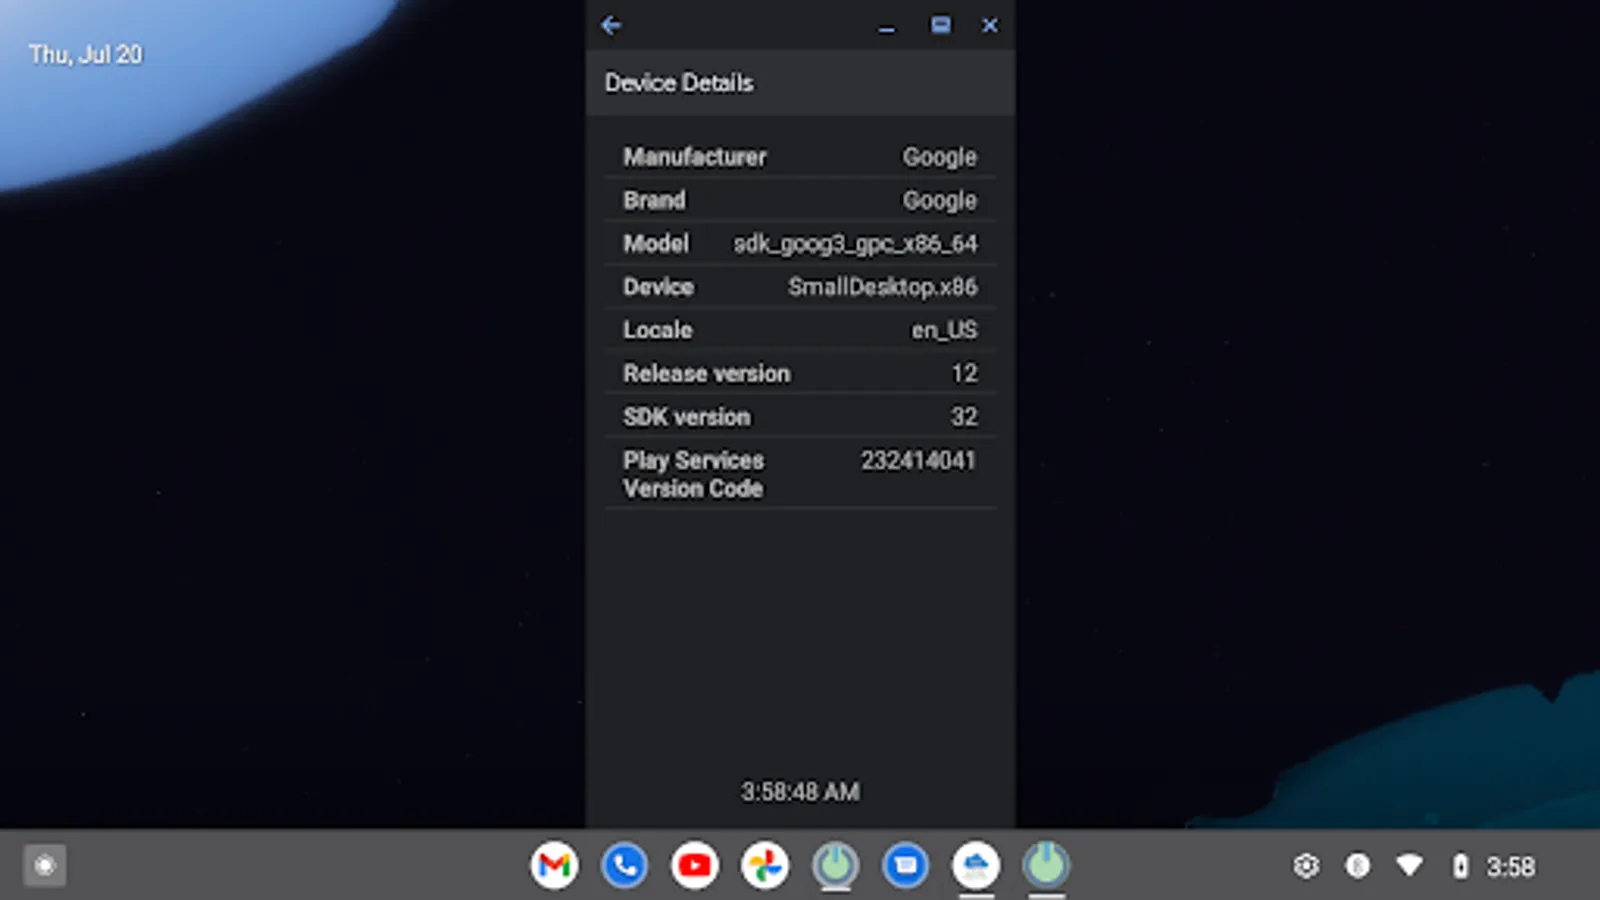Select the Manufacturer value Google
This screenshot has height=900, width=1600.
pos(940,157)
